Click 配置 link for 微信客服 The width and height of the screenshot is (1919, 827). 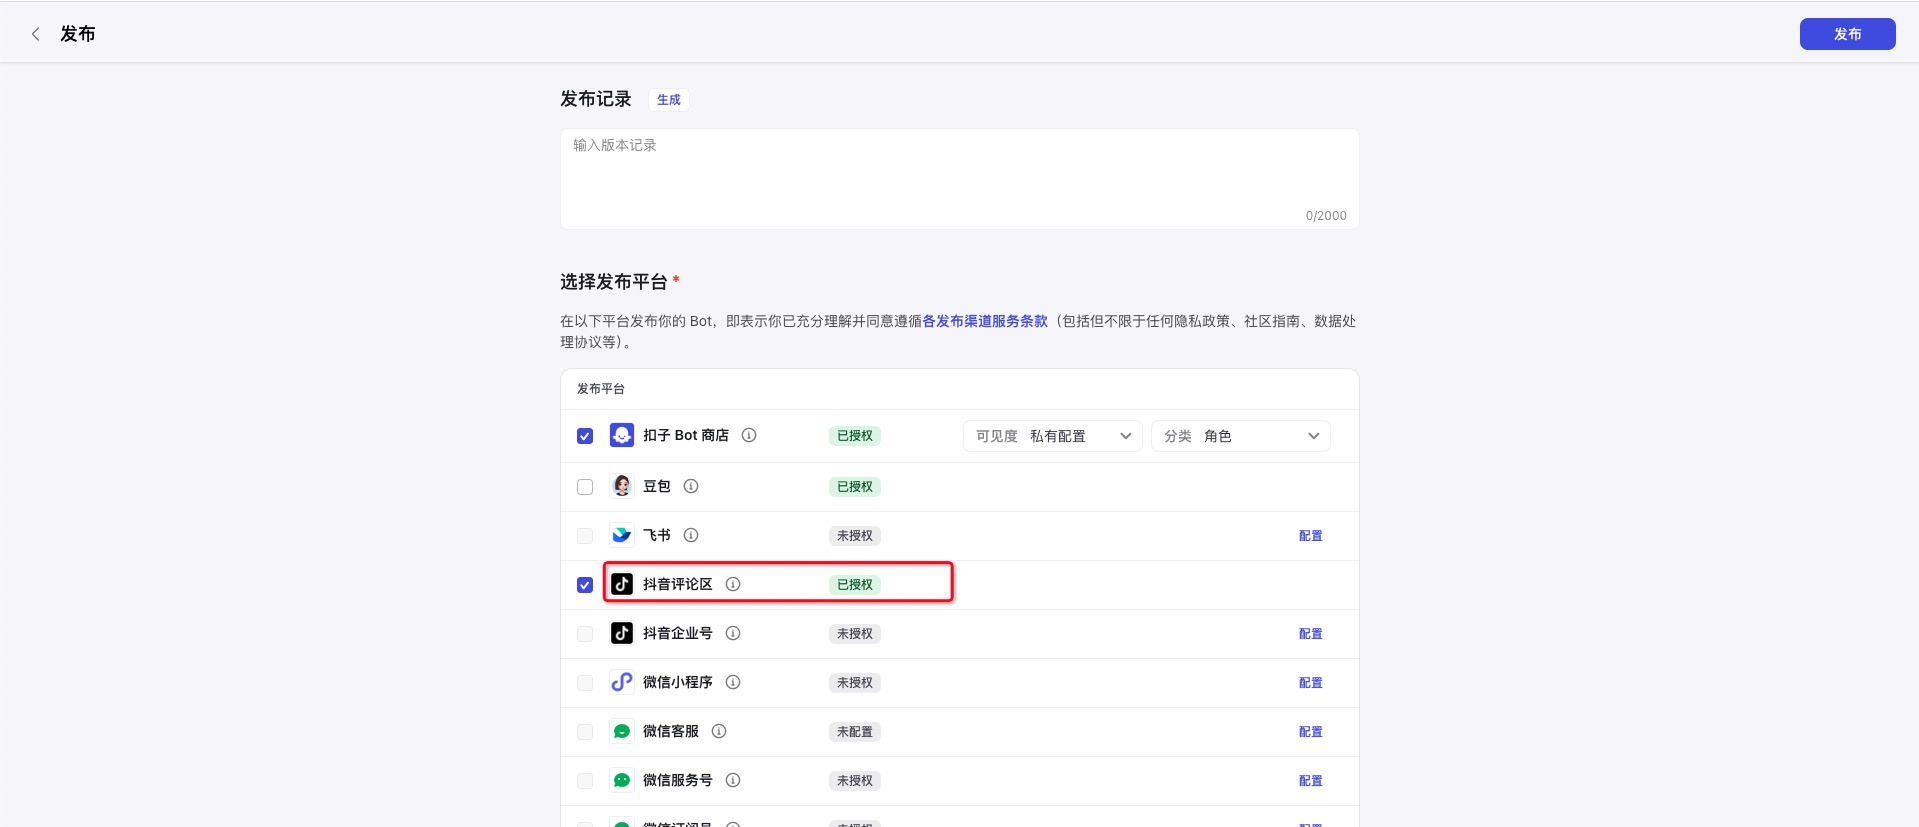(1310, 732)
